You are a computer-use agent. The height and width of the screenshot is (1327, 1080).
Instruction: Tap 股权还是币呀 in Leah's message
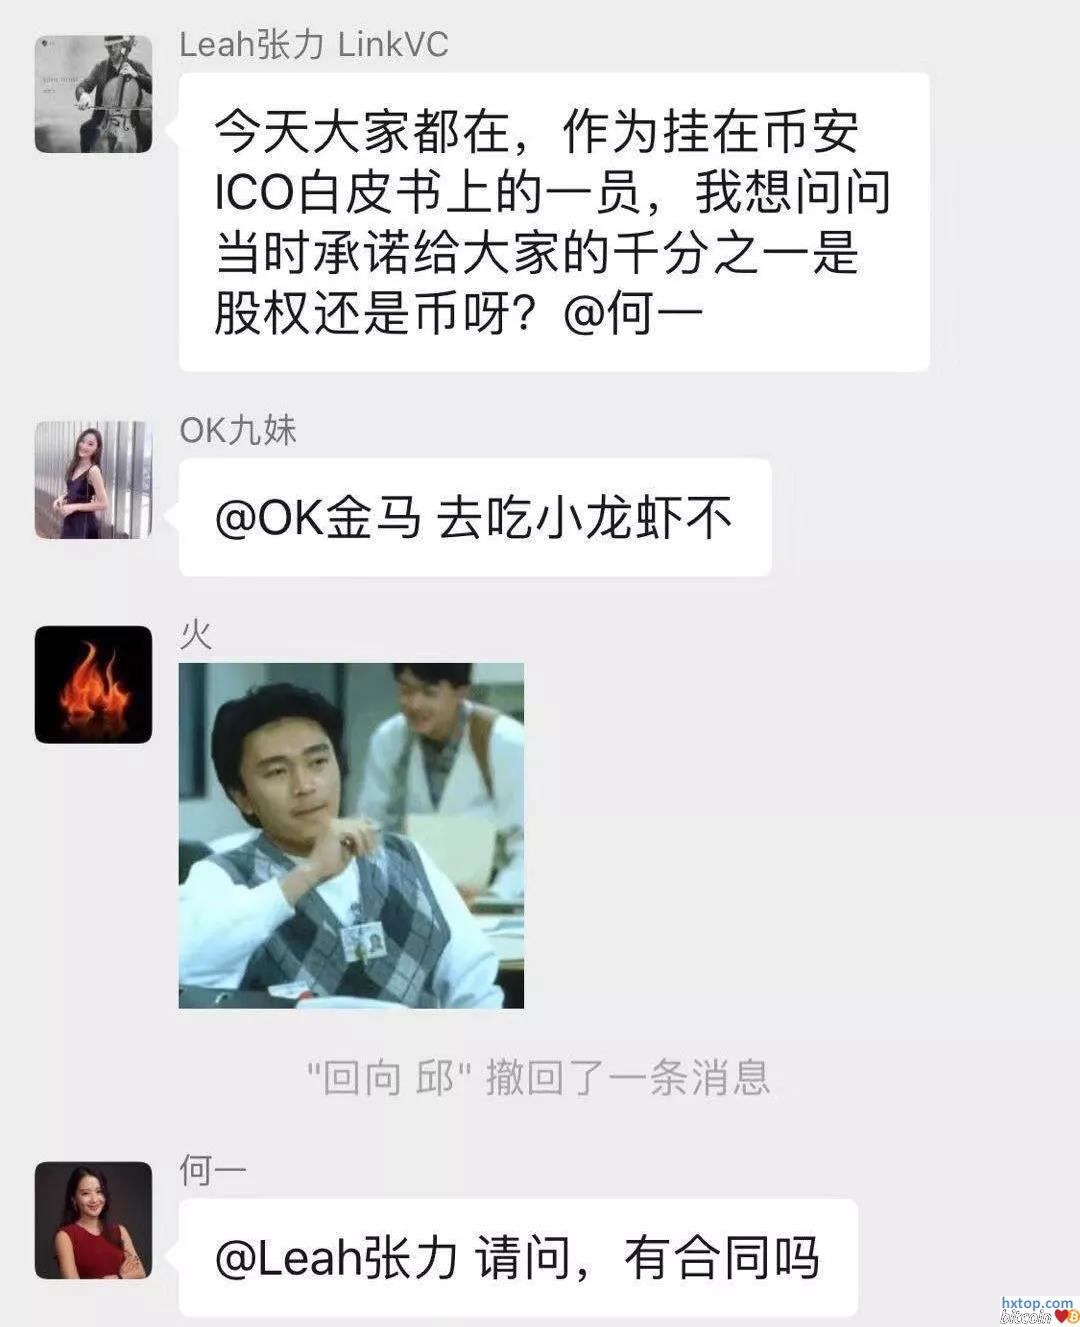tap(363, 314)
